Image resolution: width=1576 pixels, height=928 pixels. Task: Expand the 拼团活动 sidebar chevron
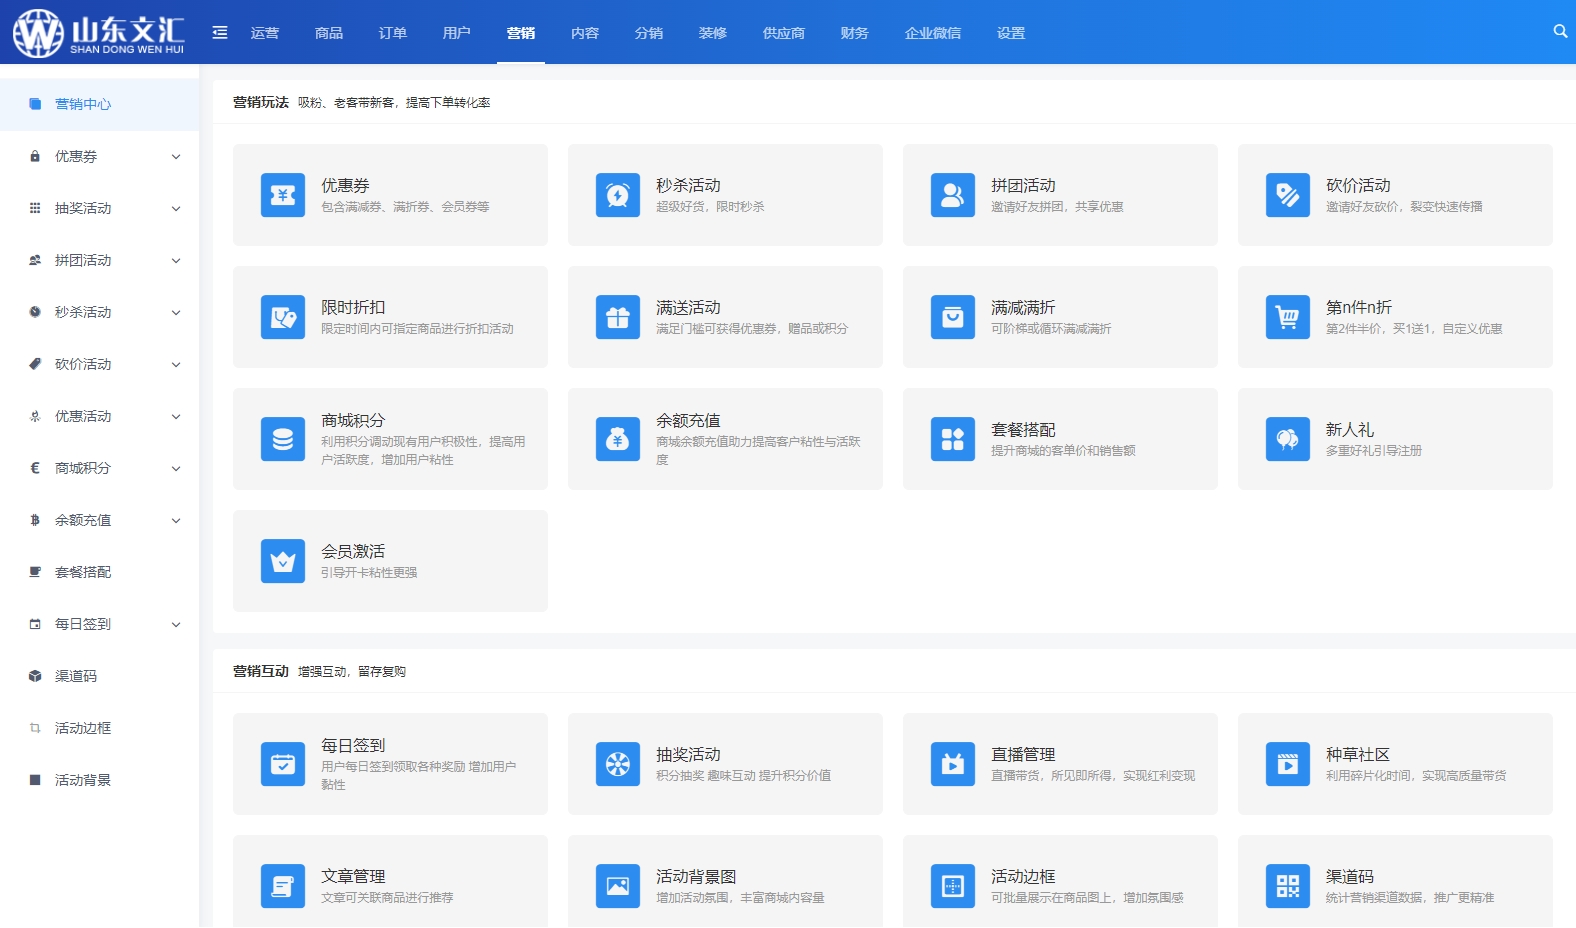click(x=176, y=260)
